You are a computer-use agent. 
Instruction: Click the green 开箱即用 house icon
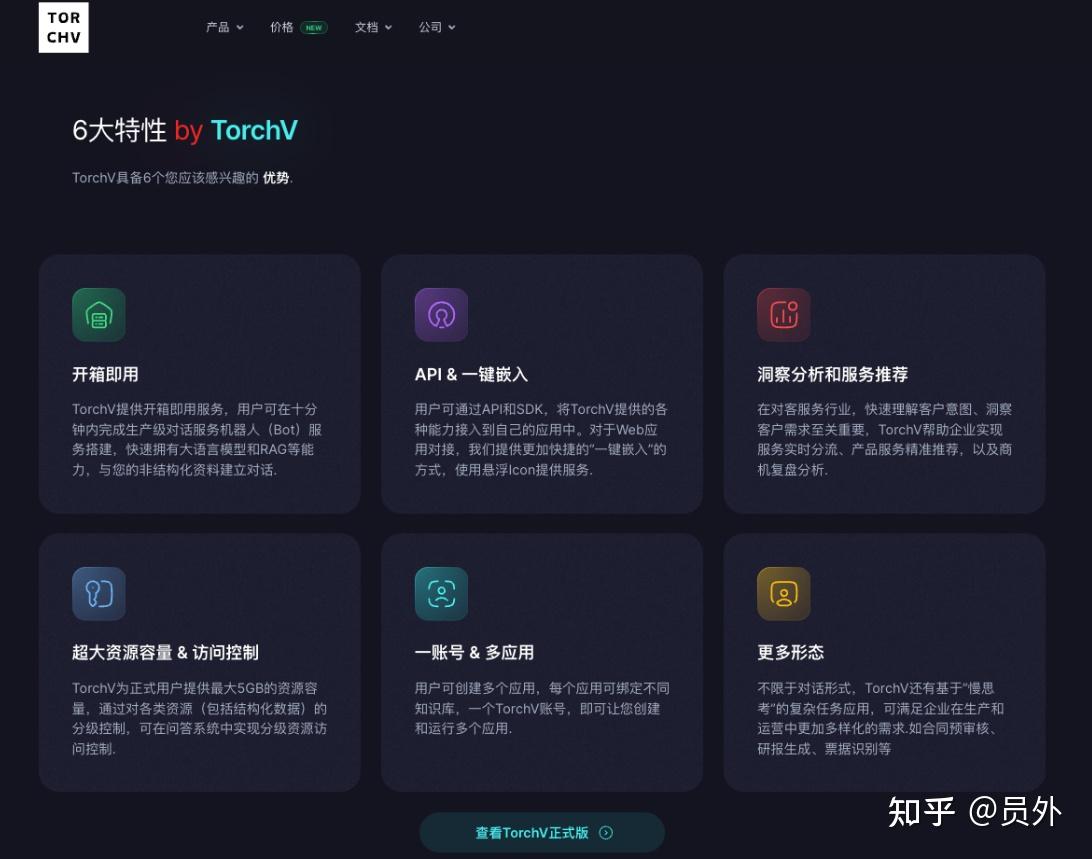99,315
